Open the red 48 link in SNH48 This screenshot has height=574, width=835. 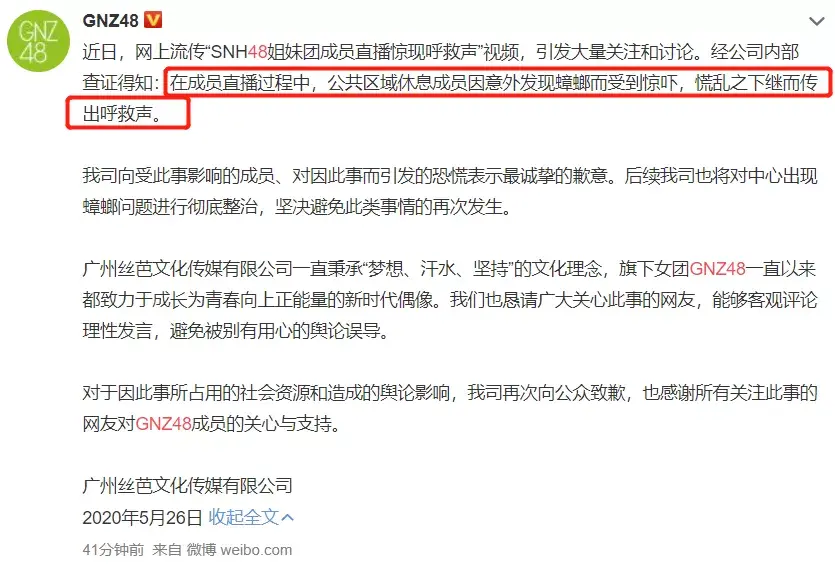(x=257, y=52)
